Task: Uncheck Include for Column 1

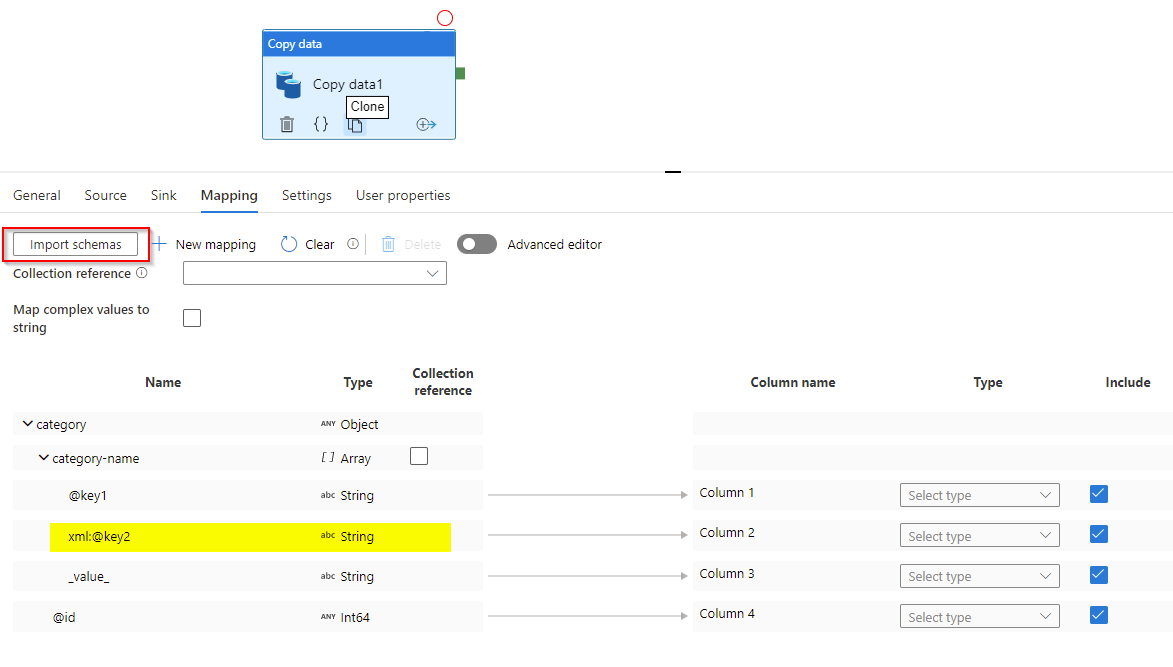Action: click(x=1098, y=493)
